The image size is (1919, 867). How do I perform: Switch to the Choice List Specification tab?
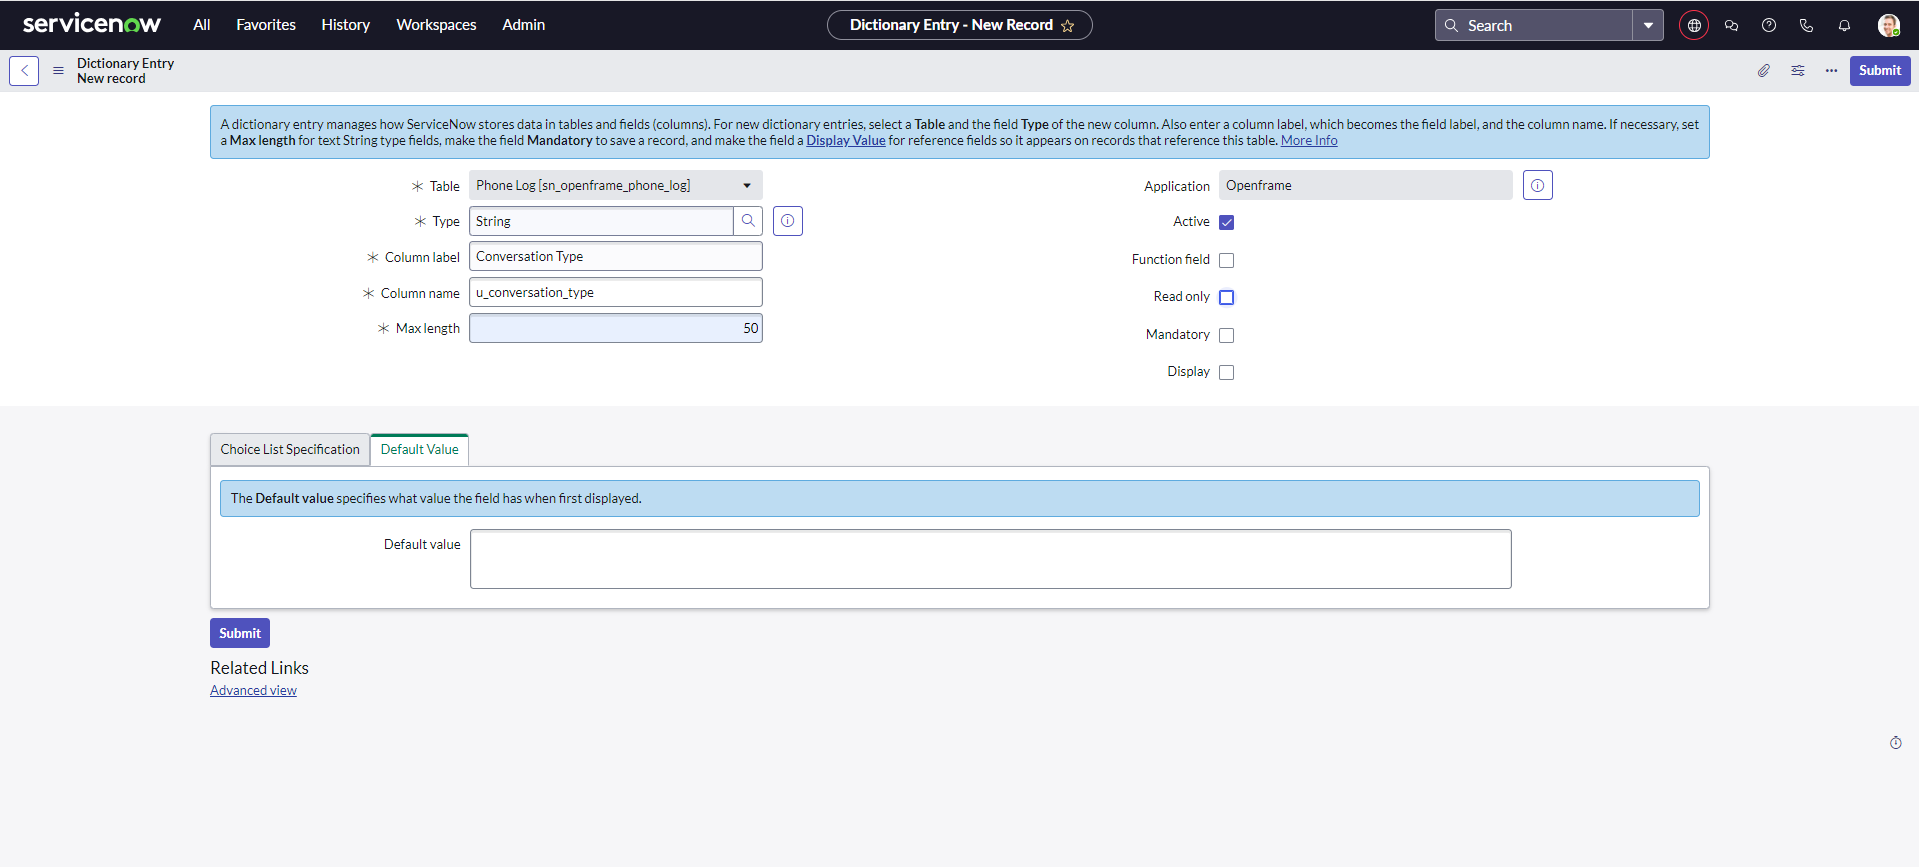pyautogui.click(x=290, y=450)
